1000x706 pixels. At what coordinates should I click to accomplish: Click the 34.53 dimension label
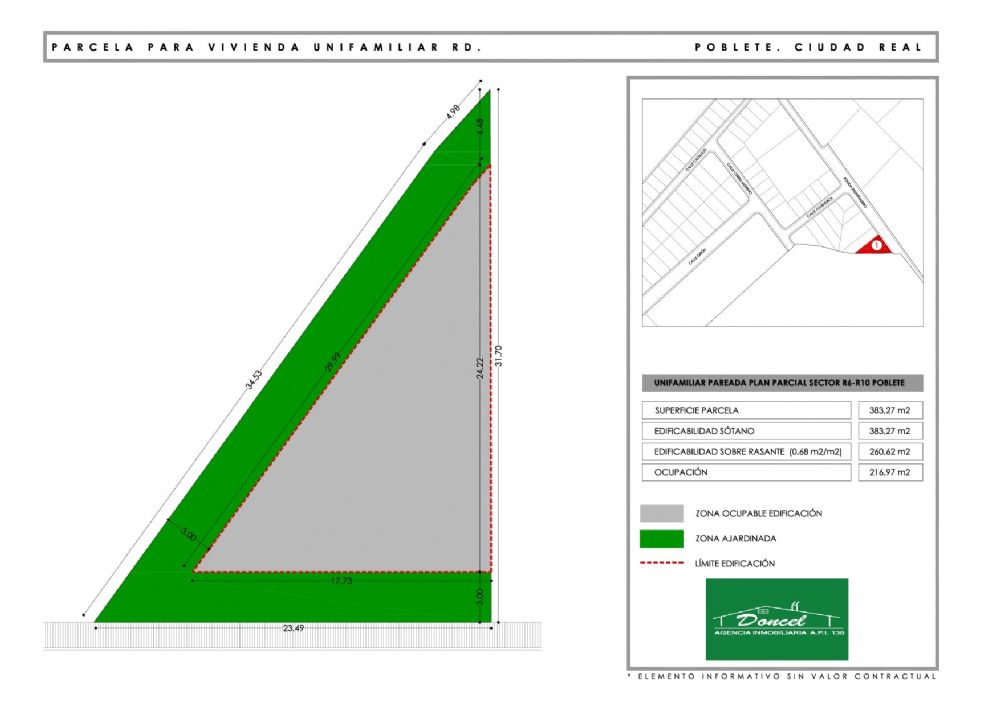tap(254, 379)
